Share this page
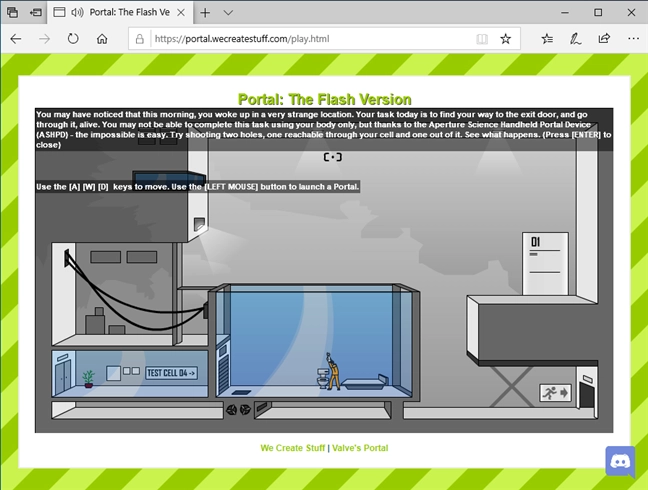Viewport: 648px width, 490px height. click(604, 38)
